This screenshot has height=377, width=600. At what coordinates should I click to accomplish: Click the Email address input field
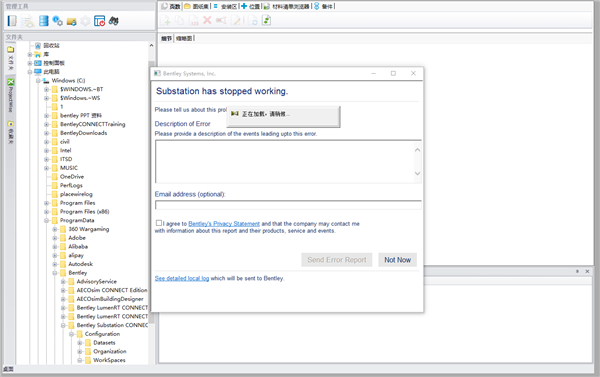pyautogui.click(x=288, y=205)
